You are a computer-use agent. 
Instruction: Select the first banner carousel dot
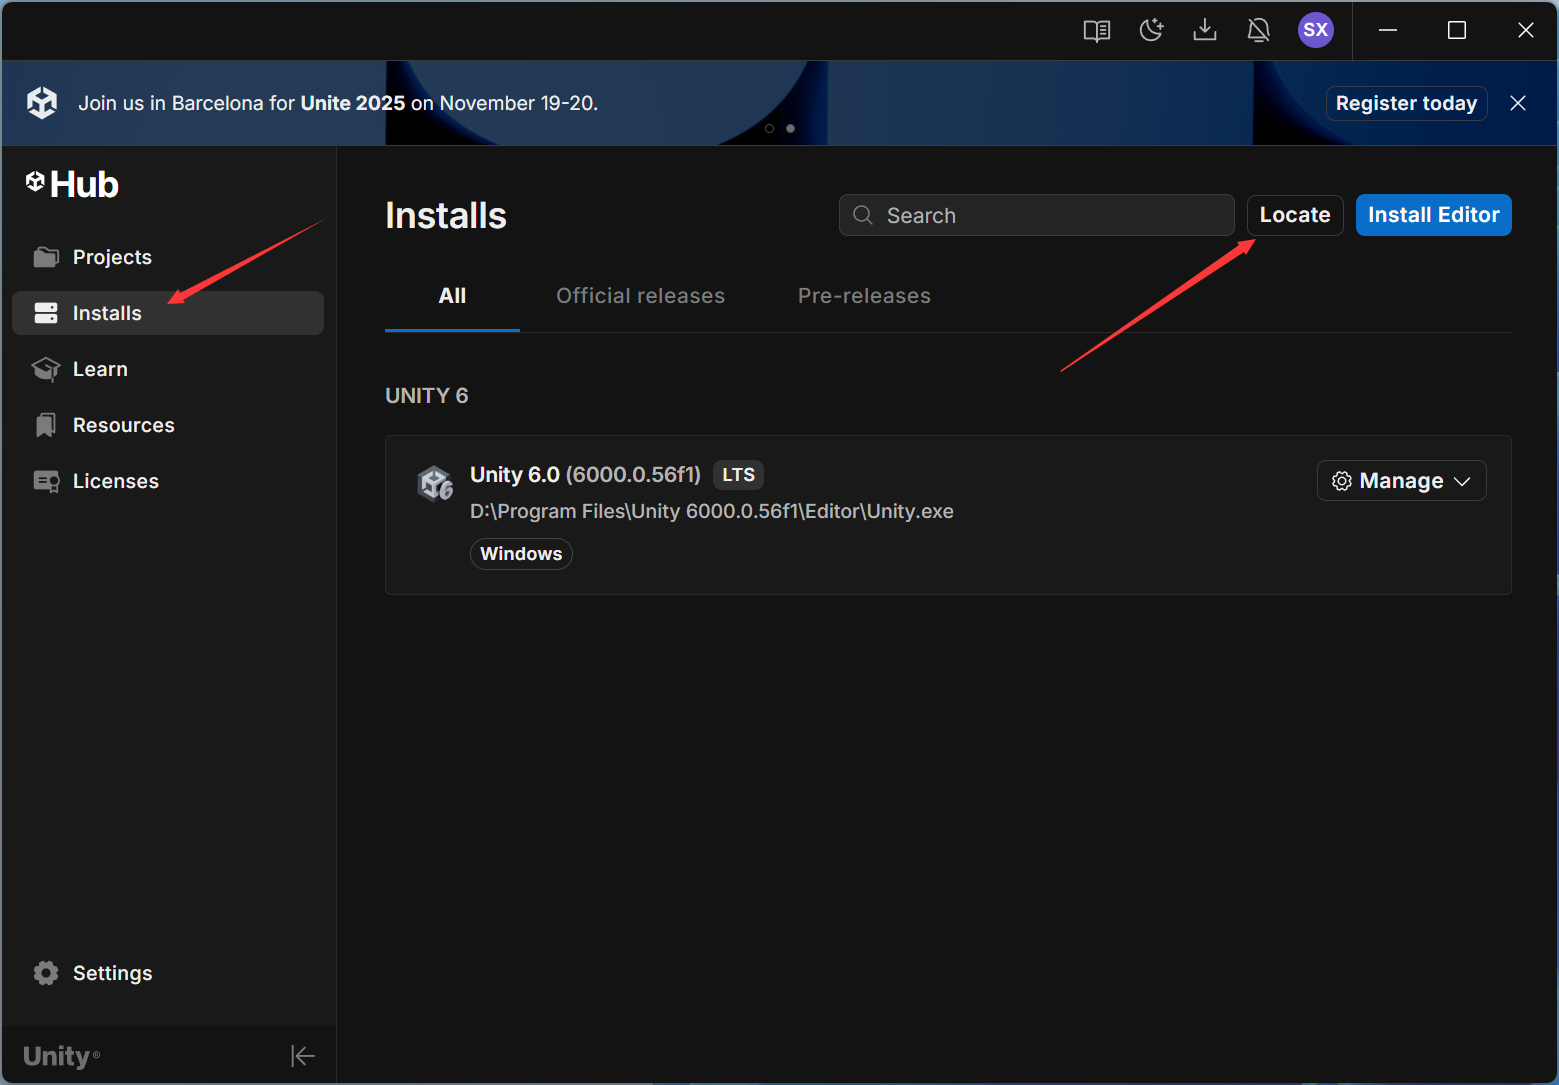point(769,128)
